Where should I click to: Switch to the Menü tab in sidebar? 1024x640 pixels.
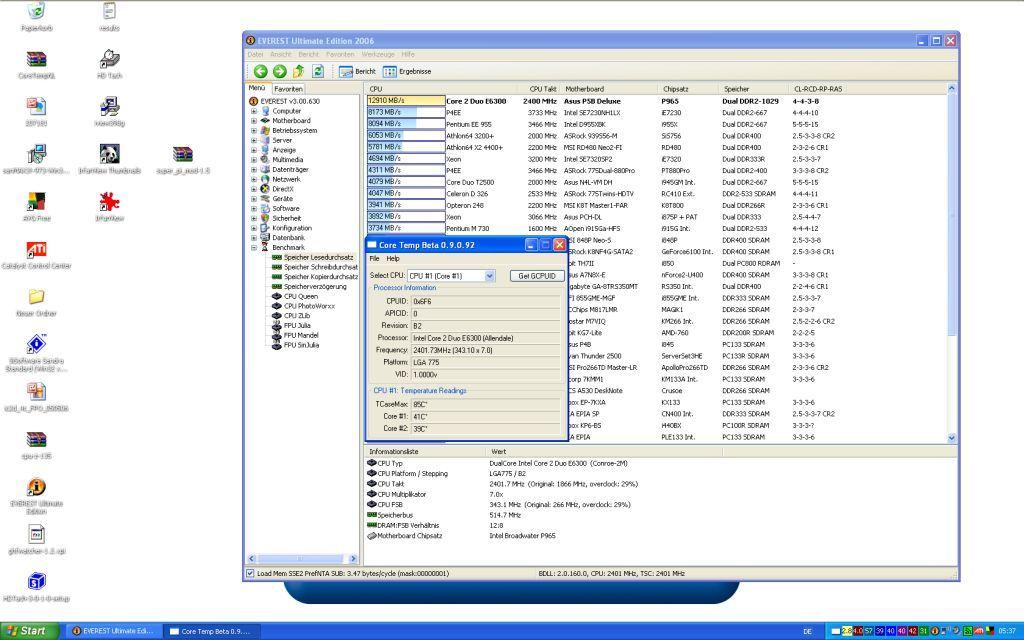click(x=257, y=88)
